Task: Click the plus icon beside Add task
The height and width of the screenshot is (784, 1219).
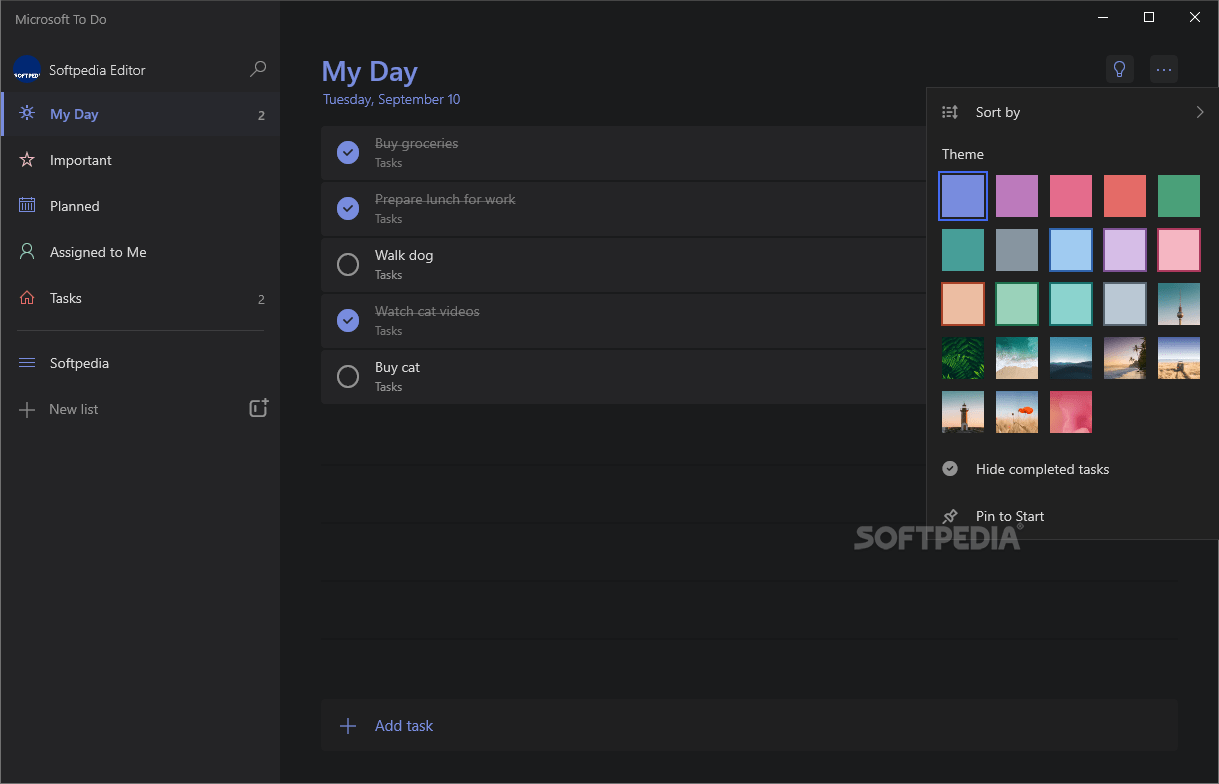Action: (348, 726)
